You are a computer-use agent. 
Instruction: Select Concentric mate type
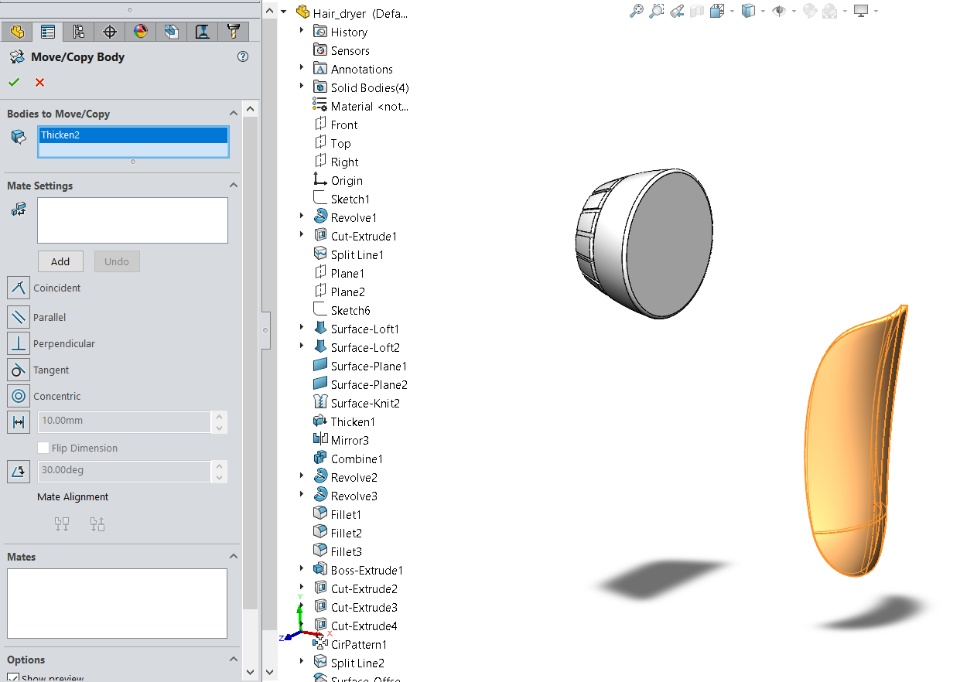point(18,396)
